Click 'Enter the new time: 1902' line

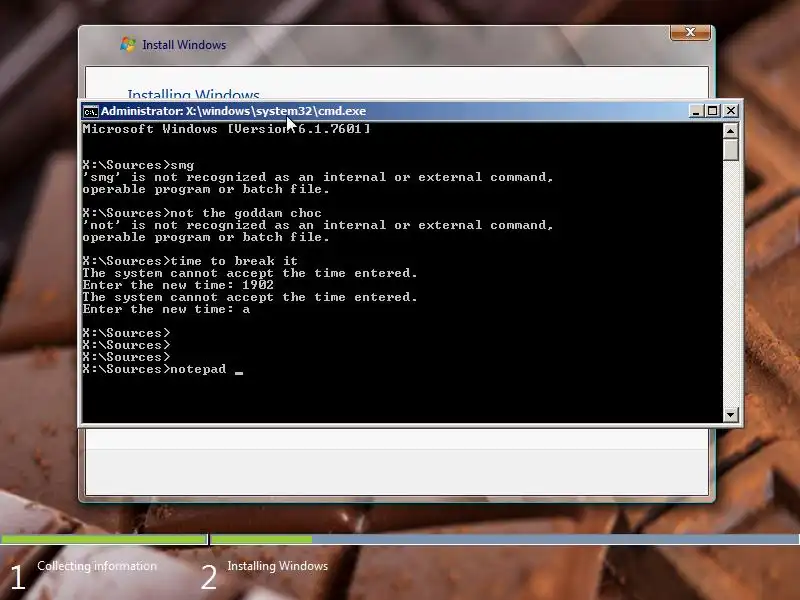178,285
